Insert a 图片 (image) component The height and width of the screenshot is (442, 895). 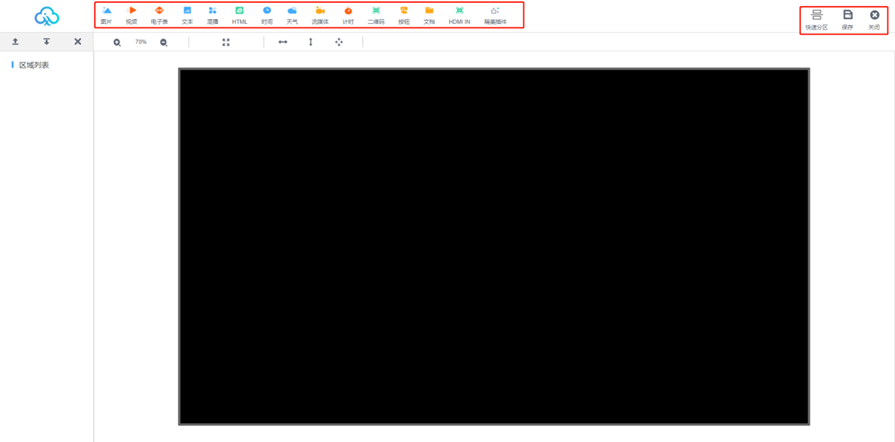107,14
